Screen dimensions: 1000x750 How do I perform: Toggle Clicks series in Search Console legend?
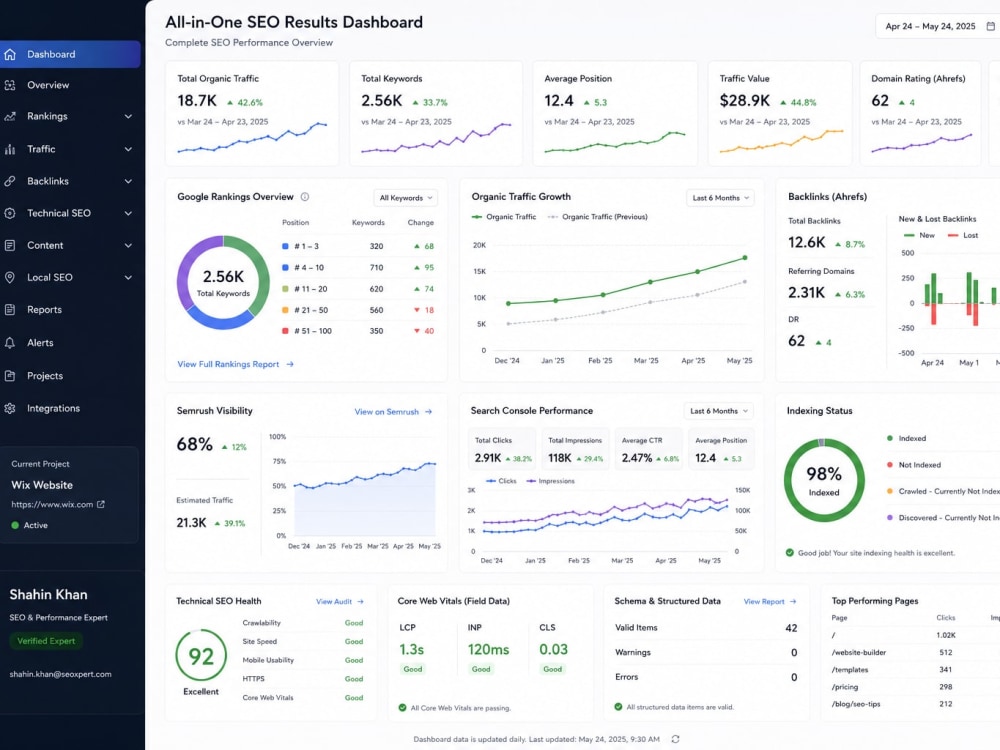(501, 481)
